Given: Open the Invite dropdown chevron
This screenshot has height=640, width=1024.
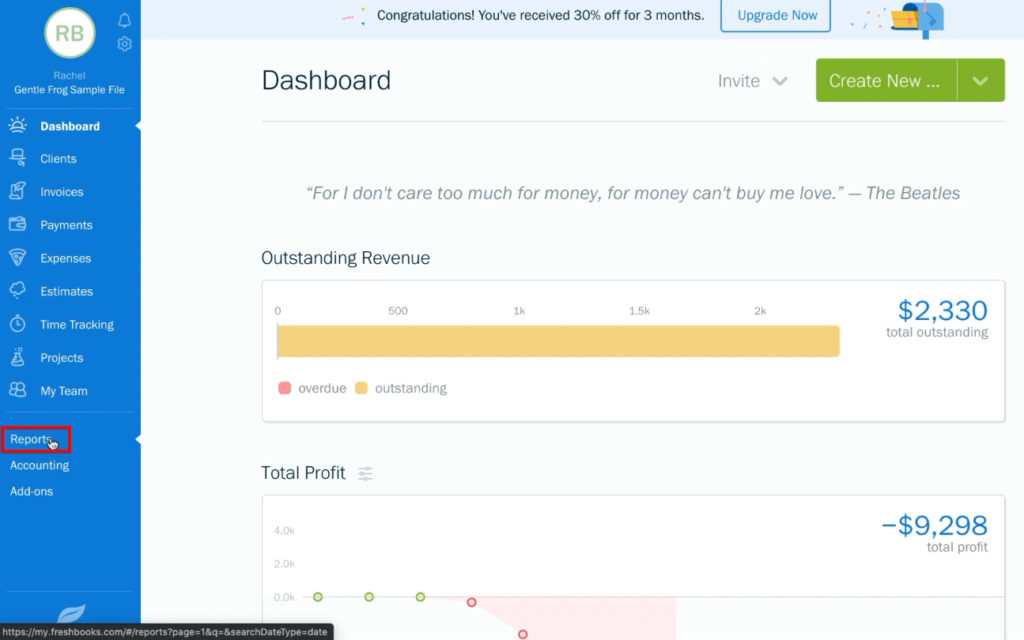Looking at the screenshot, I should click(781, 80).
